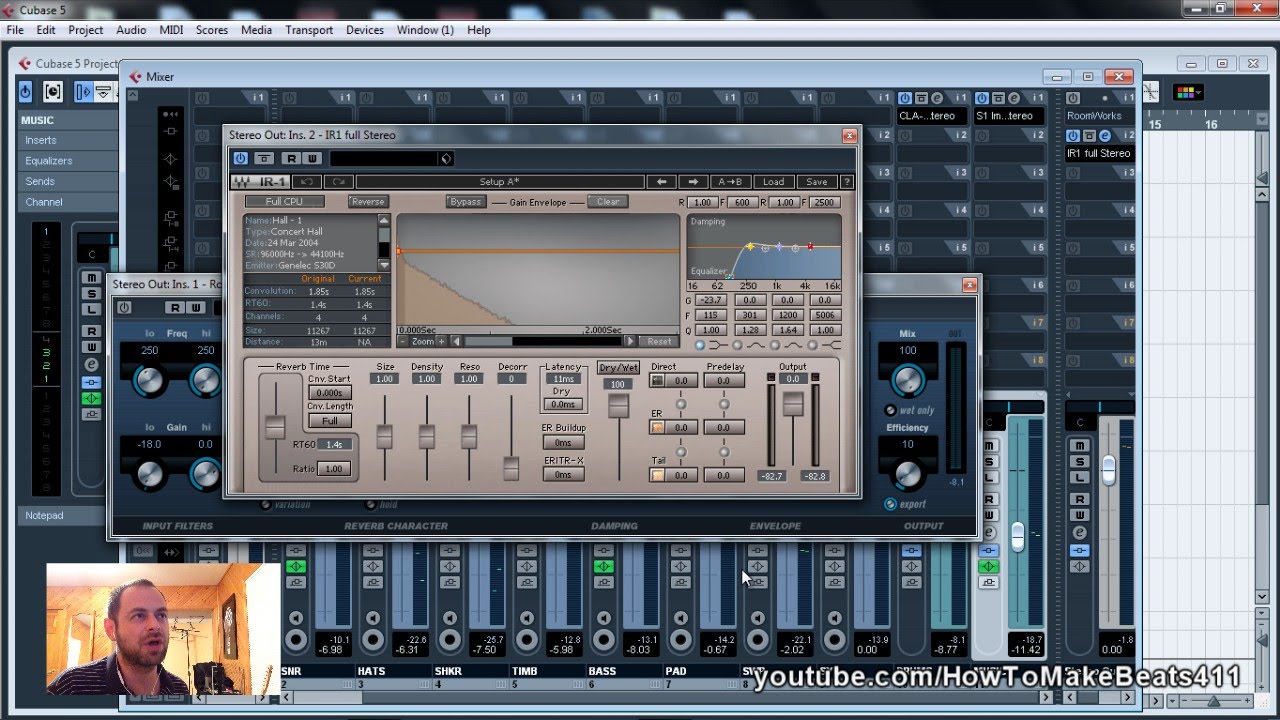The height and width of the screenshot is (720, 1280).
Task: Click the Full CPU button
Action: tap(284, 201)
